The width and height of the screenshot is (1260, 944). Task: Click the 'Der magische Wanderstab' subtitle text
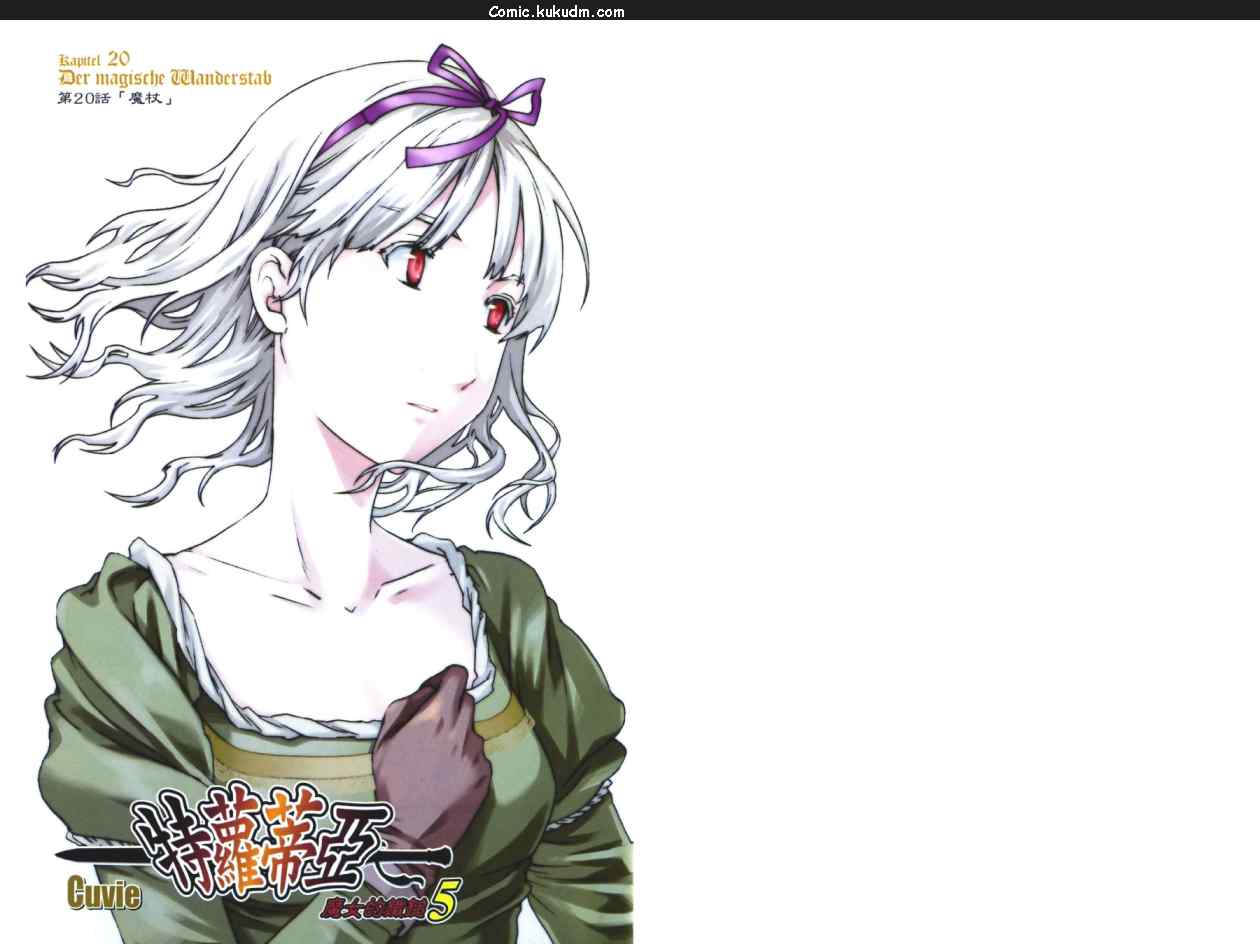coord(165,78)
